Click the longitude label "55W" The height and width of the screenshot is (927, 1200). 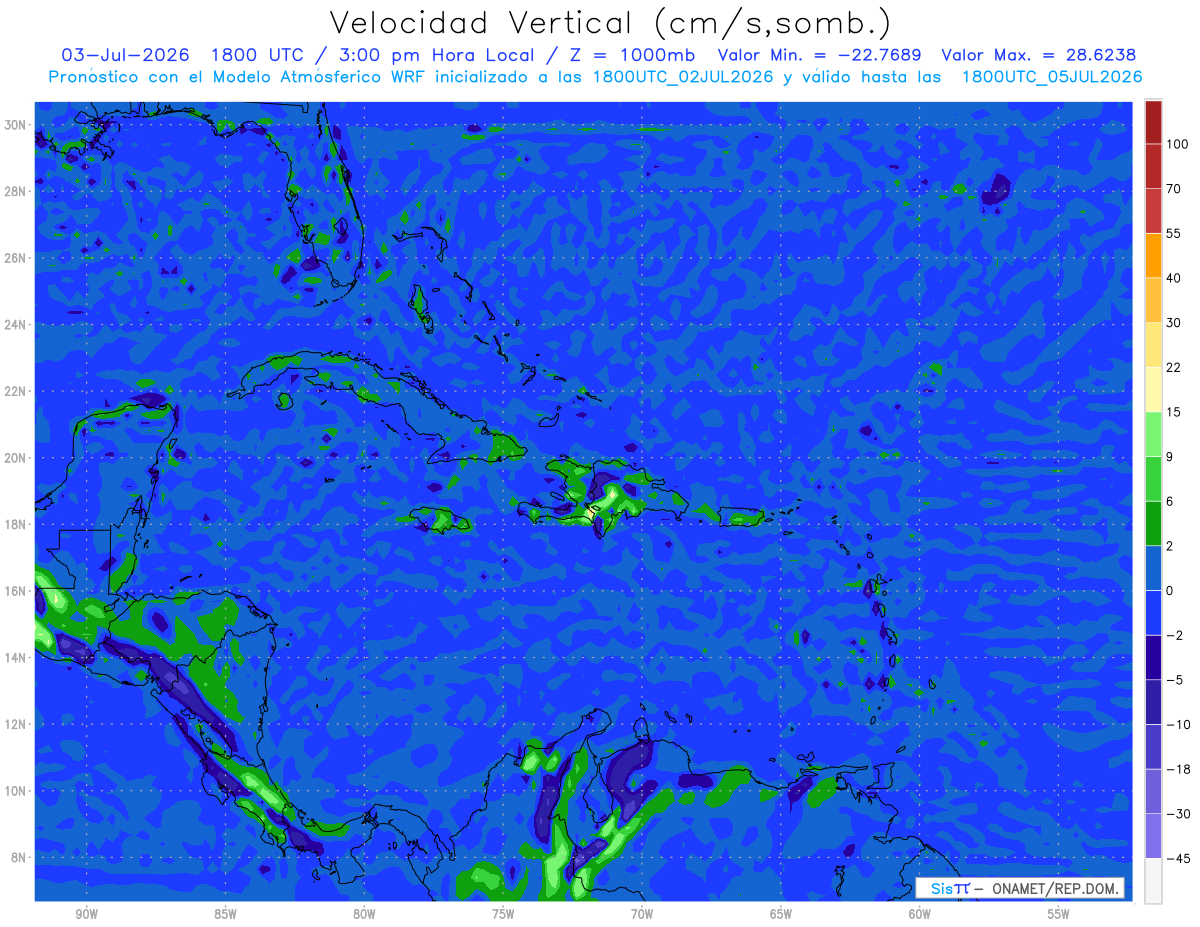[1059, 914]
